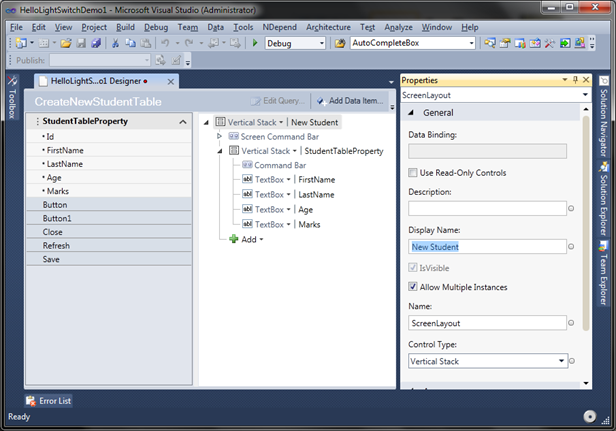Viewport: 616px width, 431px height.
Task: Close the Properties panel
Action: click(586, 80)
